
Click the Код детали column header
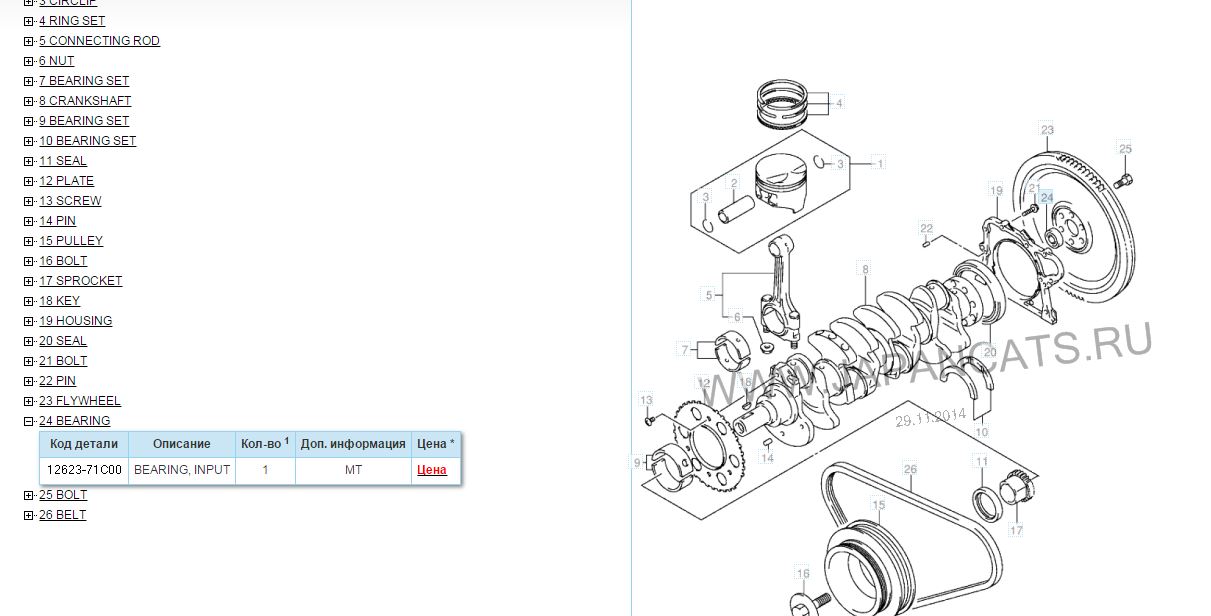[84, 444]
